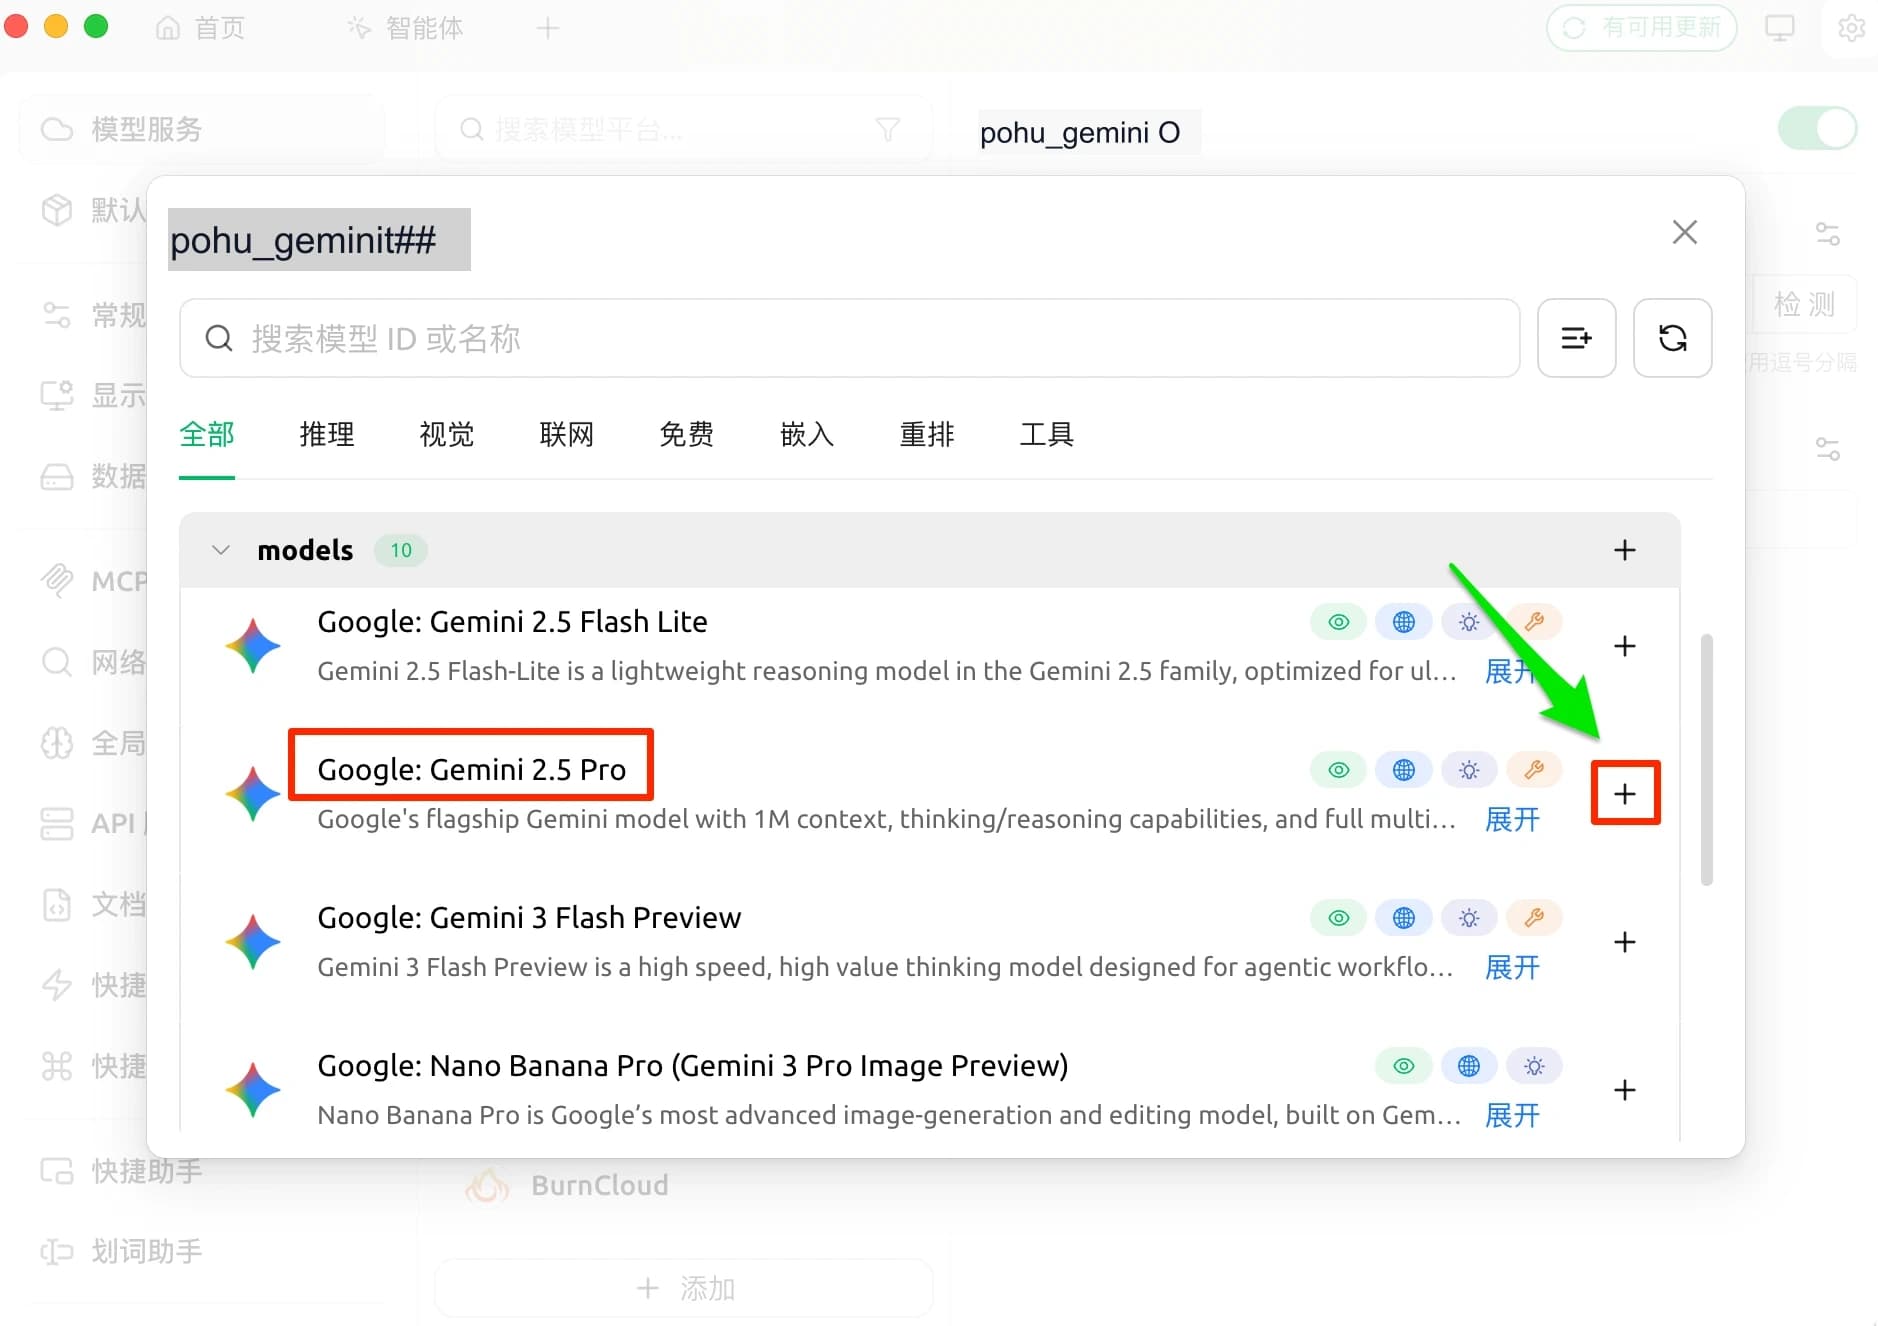1878x1326 pixels.
Task: Add all models in the models group
Action: pyautogui.click(x=1625, y=550)
